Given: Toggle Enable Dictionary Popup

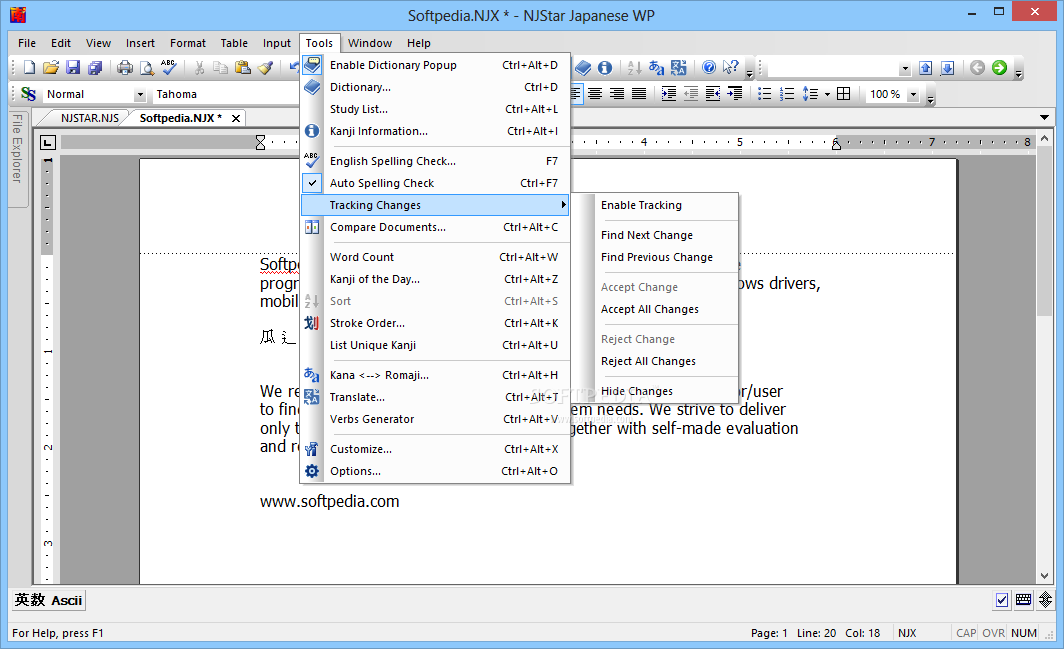Looking at the screenshot, I should click(x=435, y=65).
